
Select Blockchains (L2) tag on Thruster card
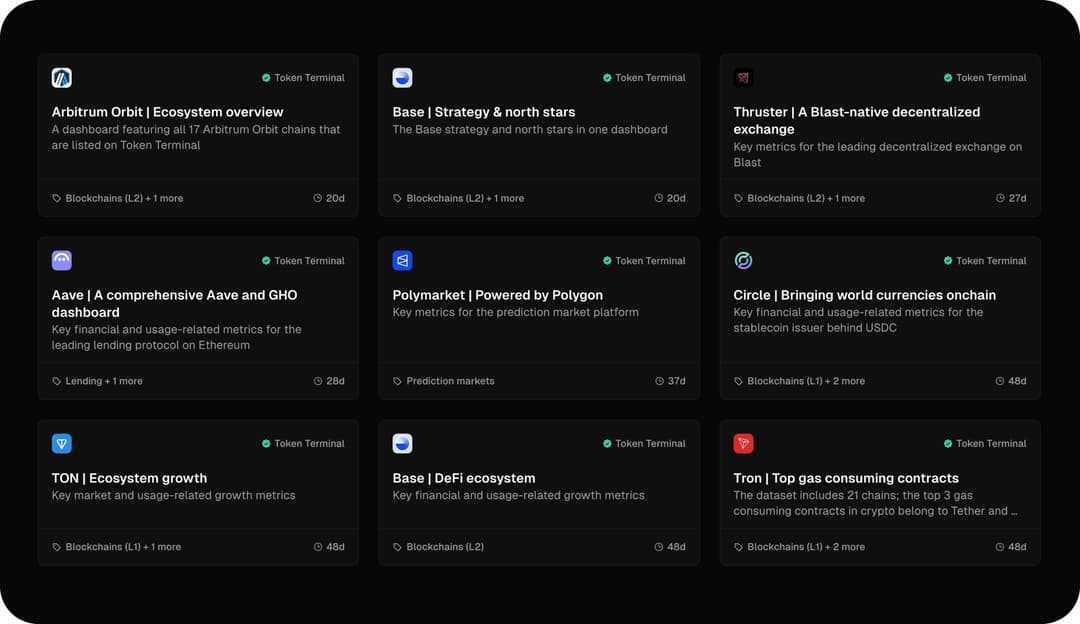(x=806, y=198)
